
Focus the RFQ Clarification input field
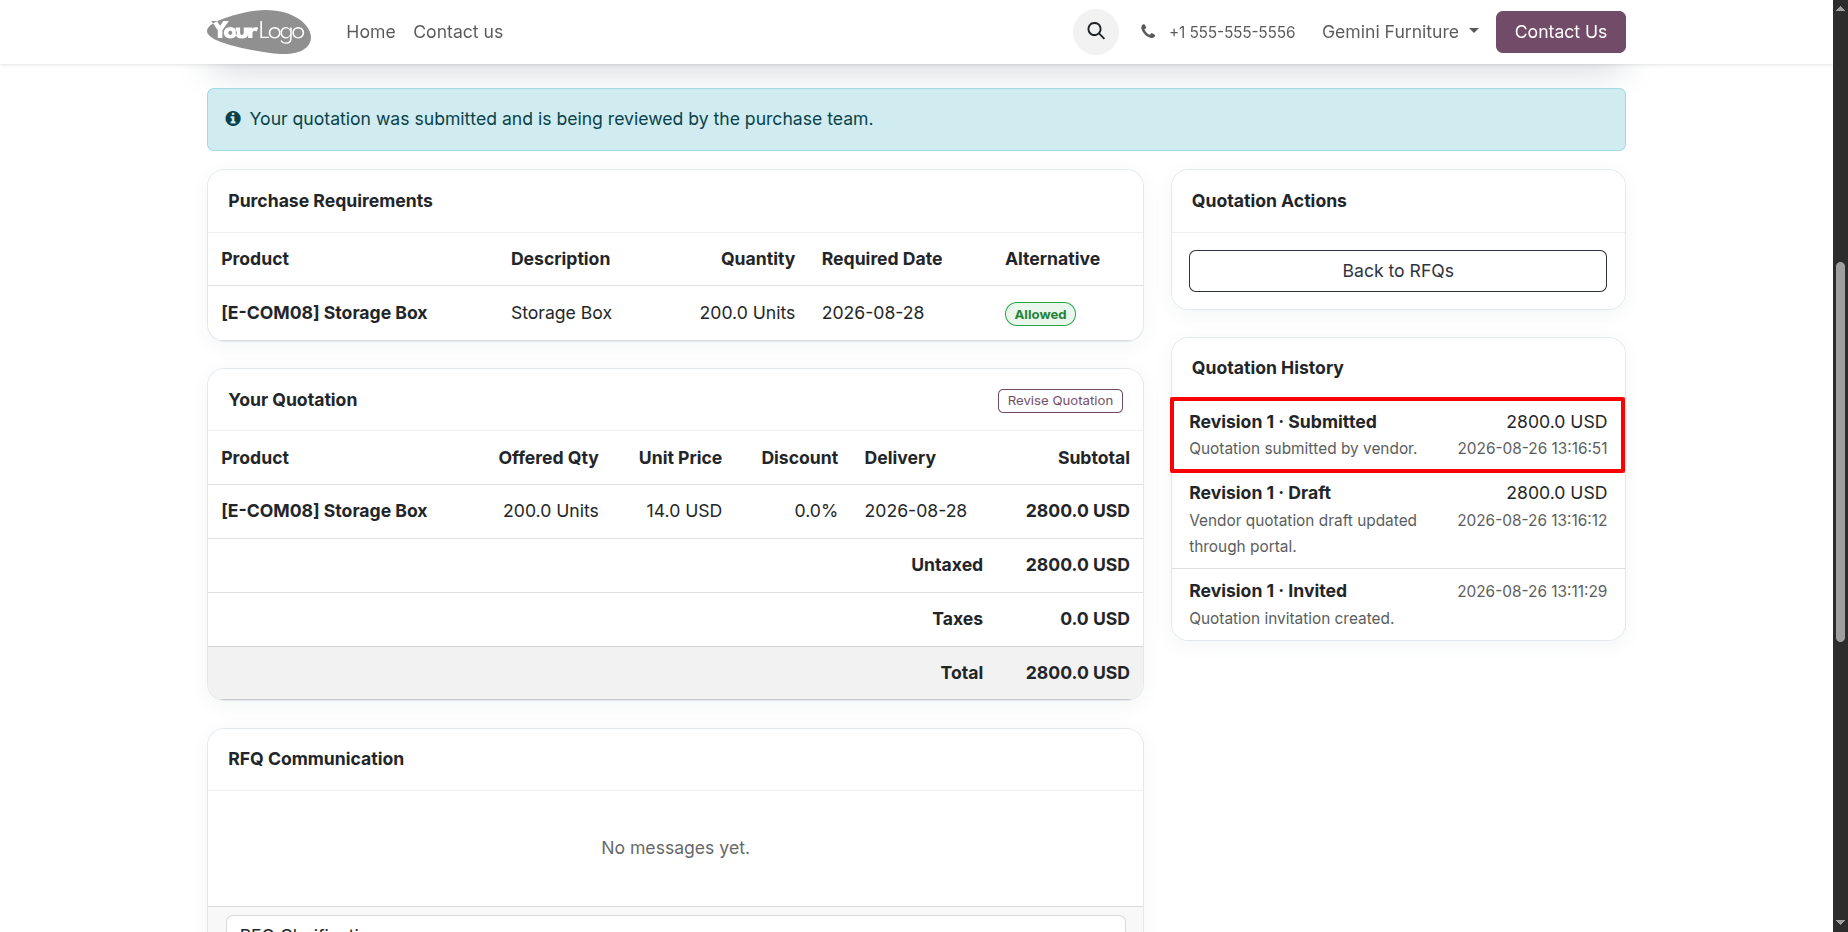675,924
